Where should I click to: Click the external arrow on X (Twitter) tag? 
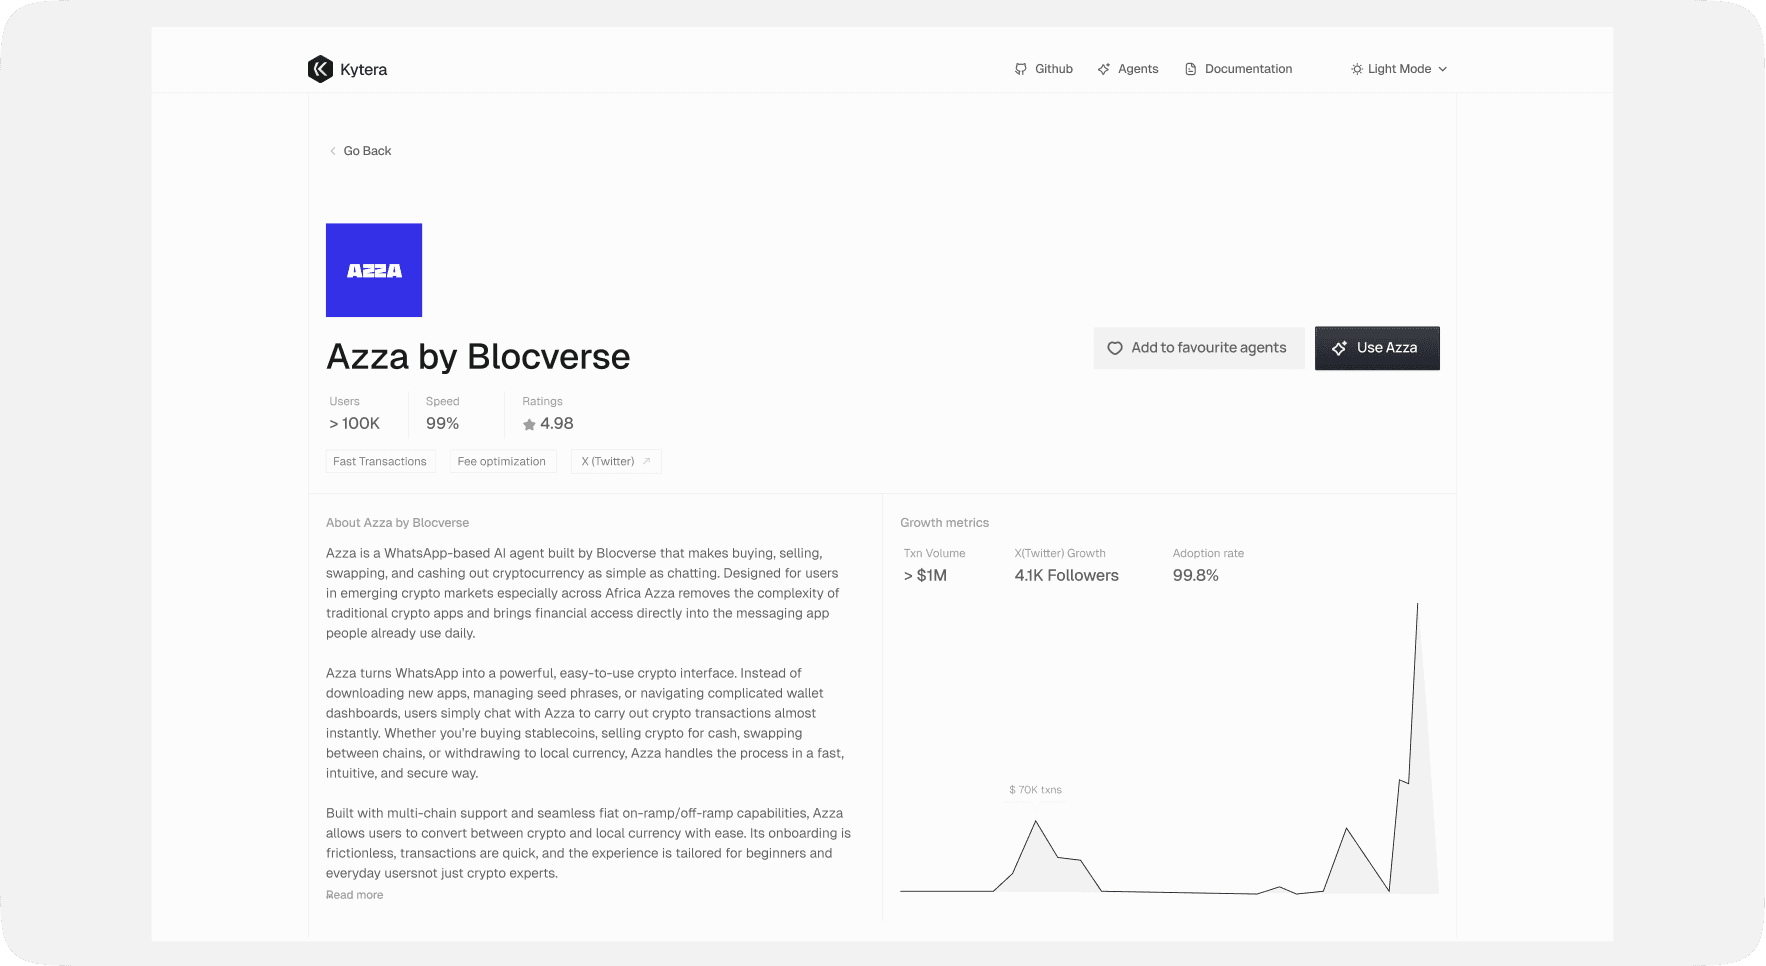pos(646,461)
